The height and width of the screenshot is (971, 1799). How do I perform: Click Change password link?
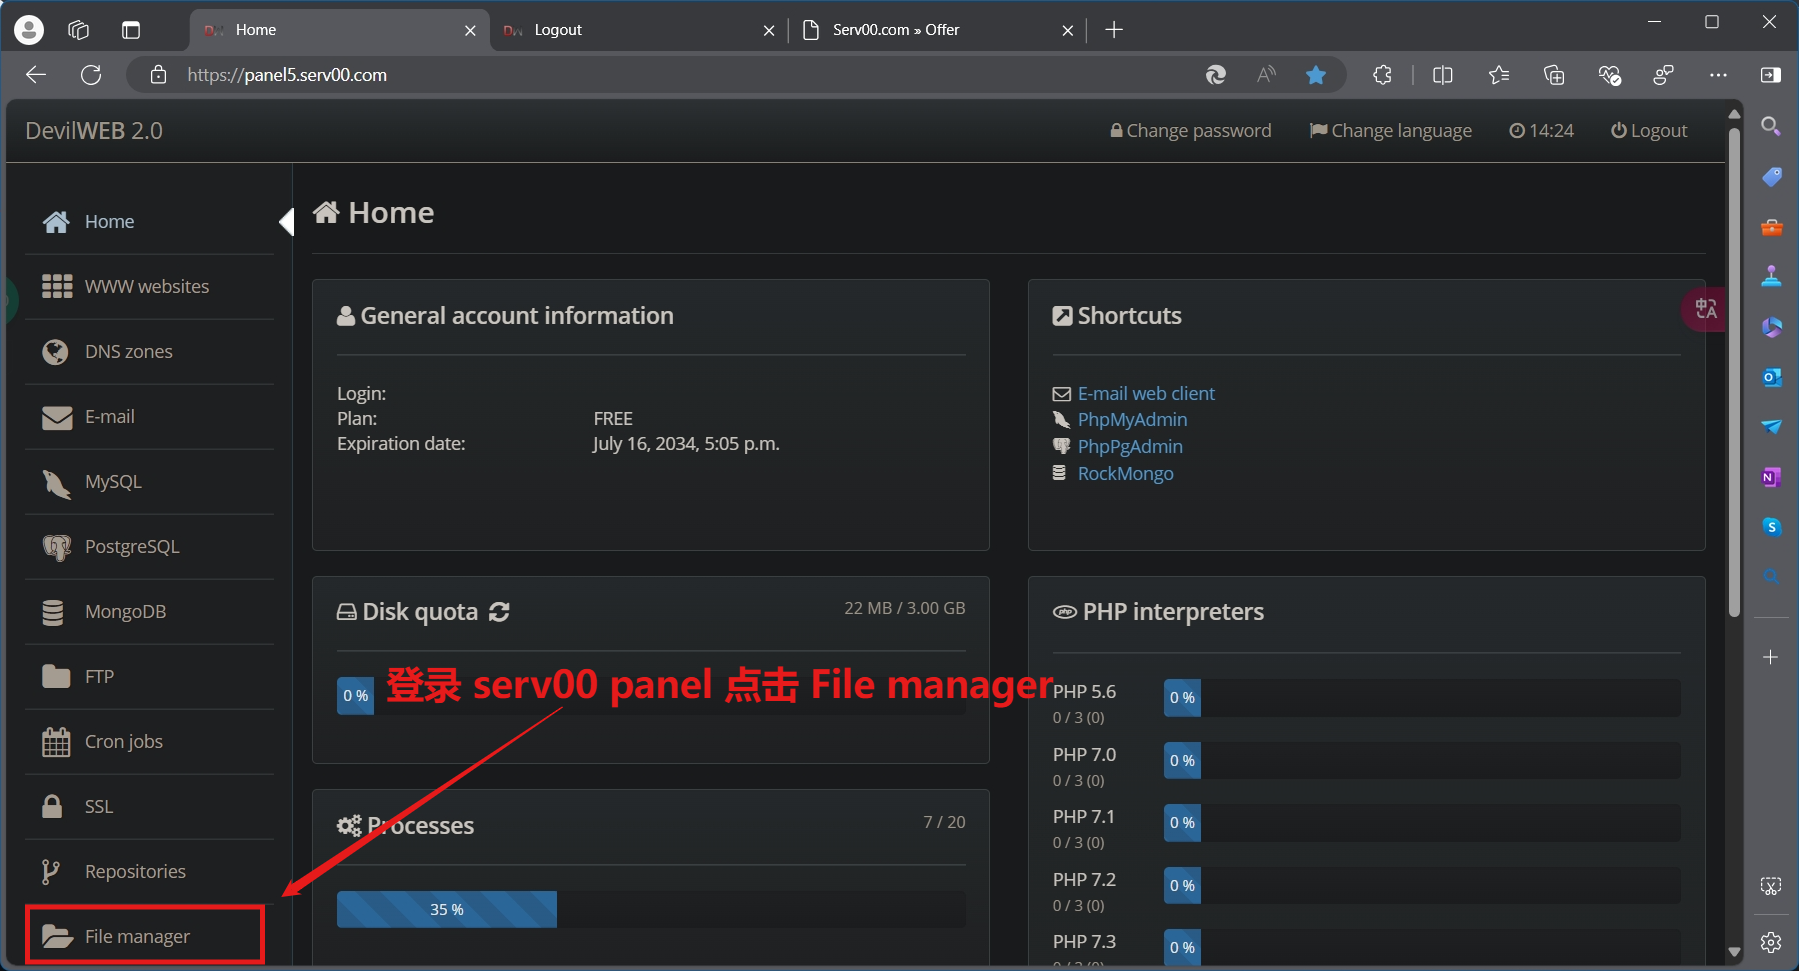pyautogui.click(x=1190, y=131)
